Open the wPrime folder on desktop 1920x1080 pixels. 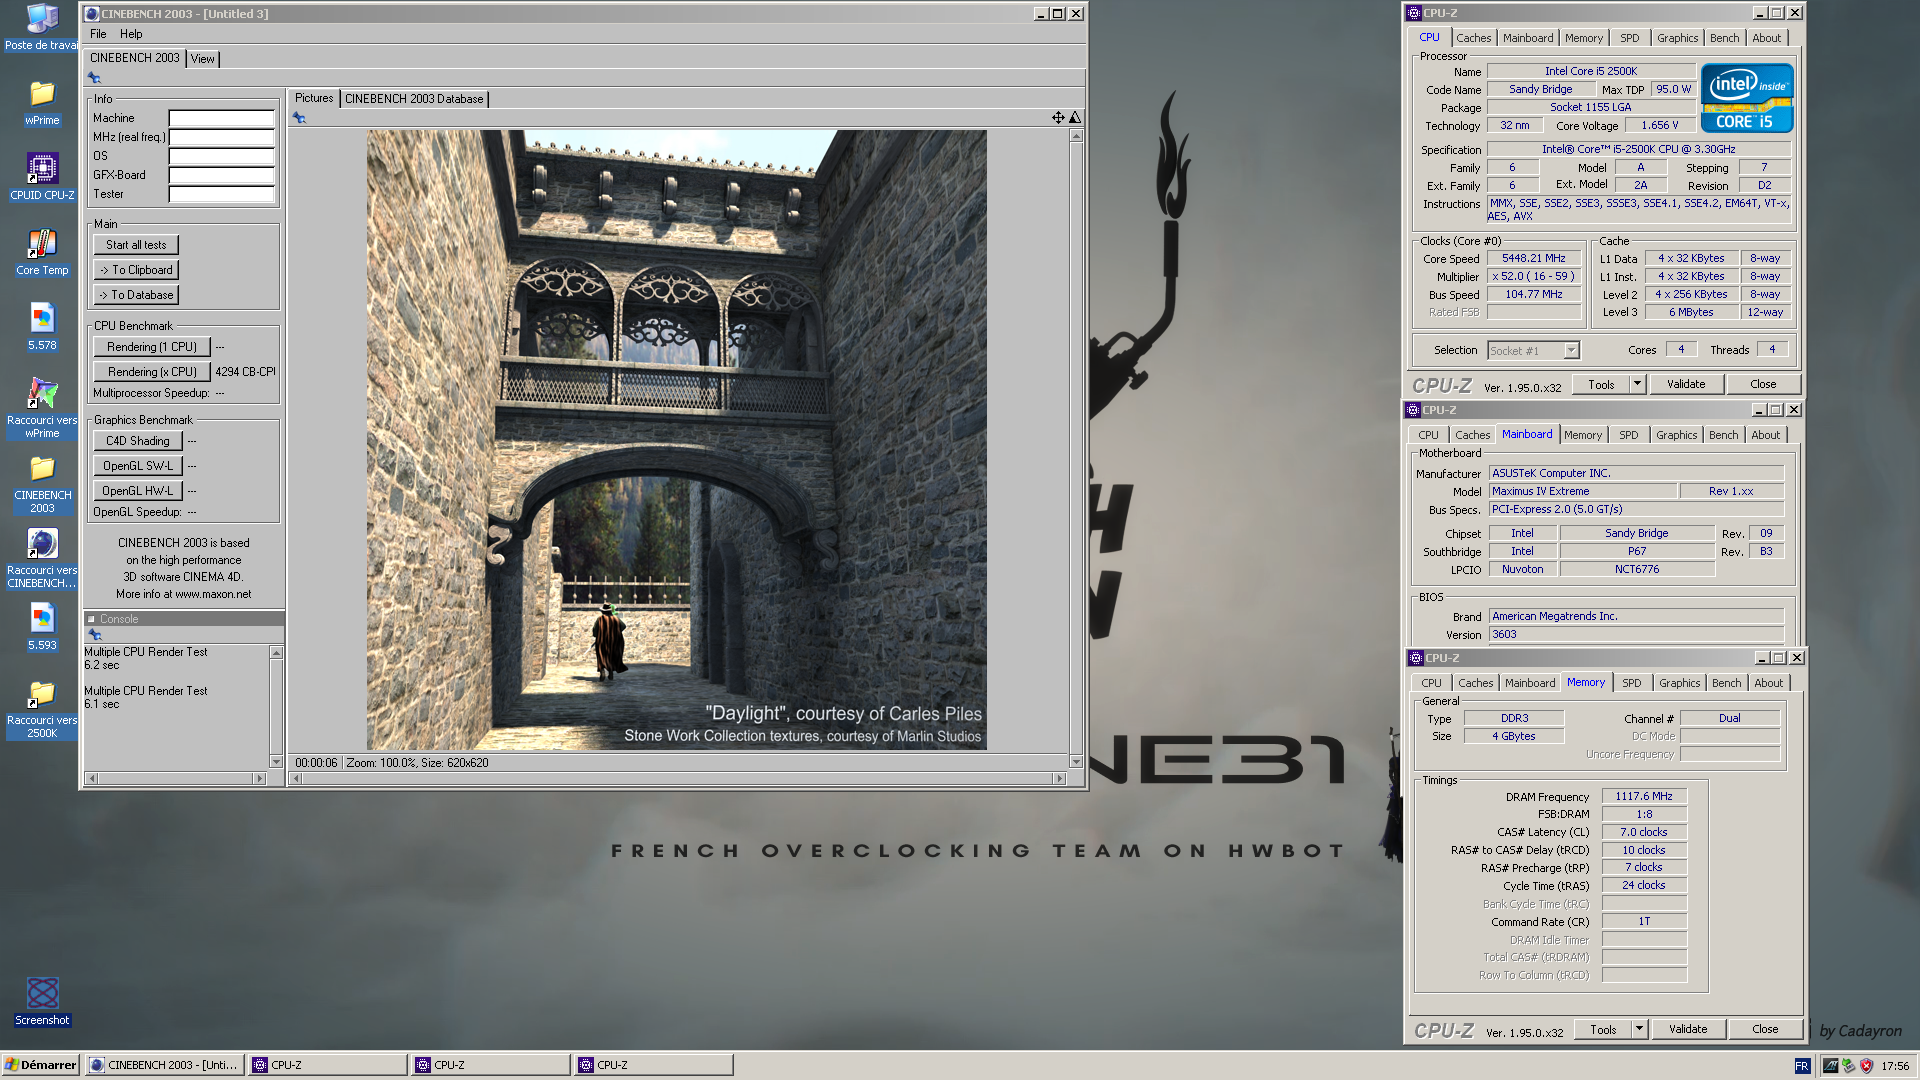tap(42, 103)
